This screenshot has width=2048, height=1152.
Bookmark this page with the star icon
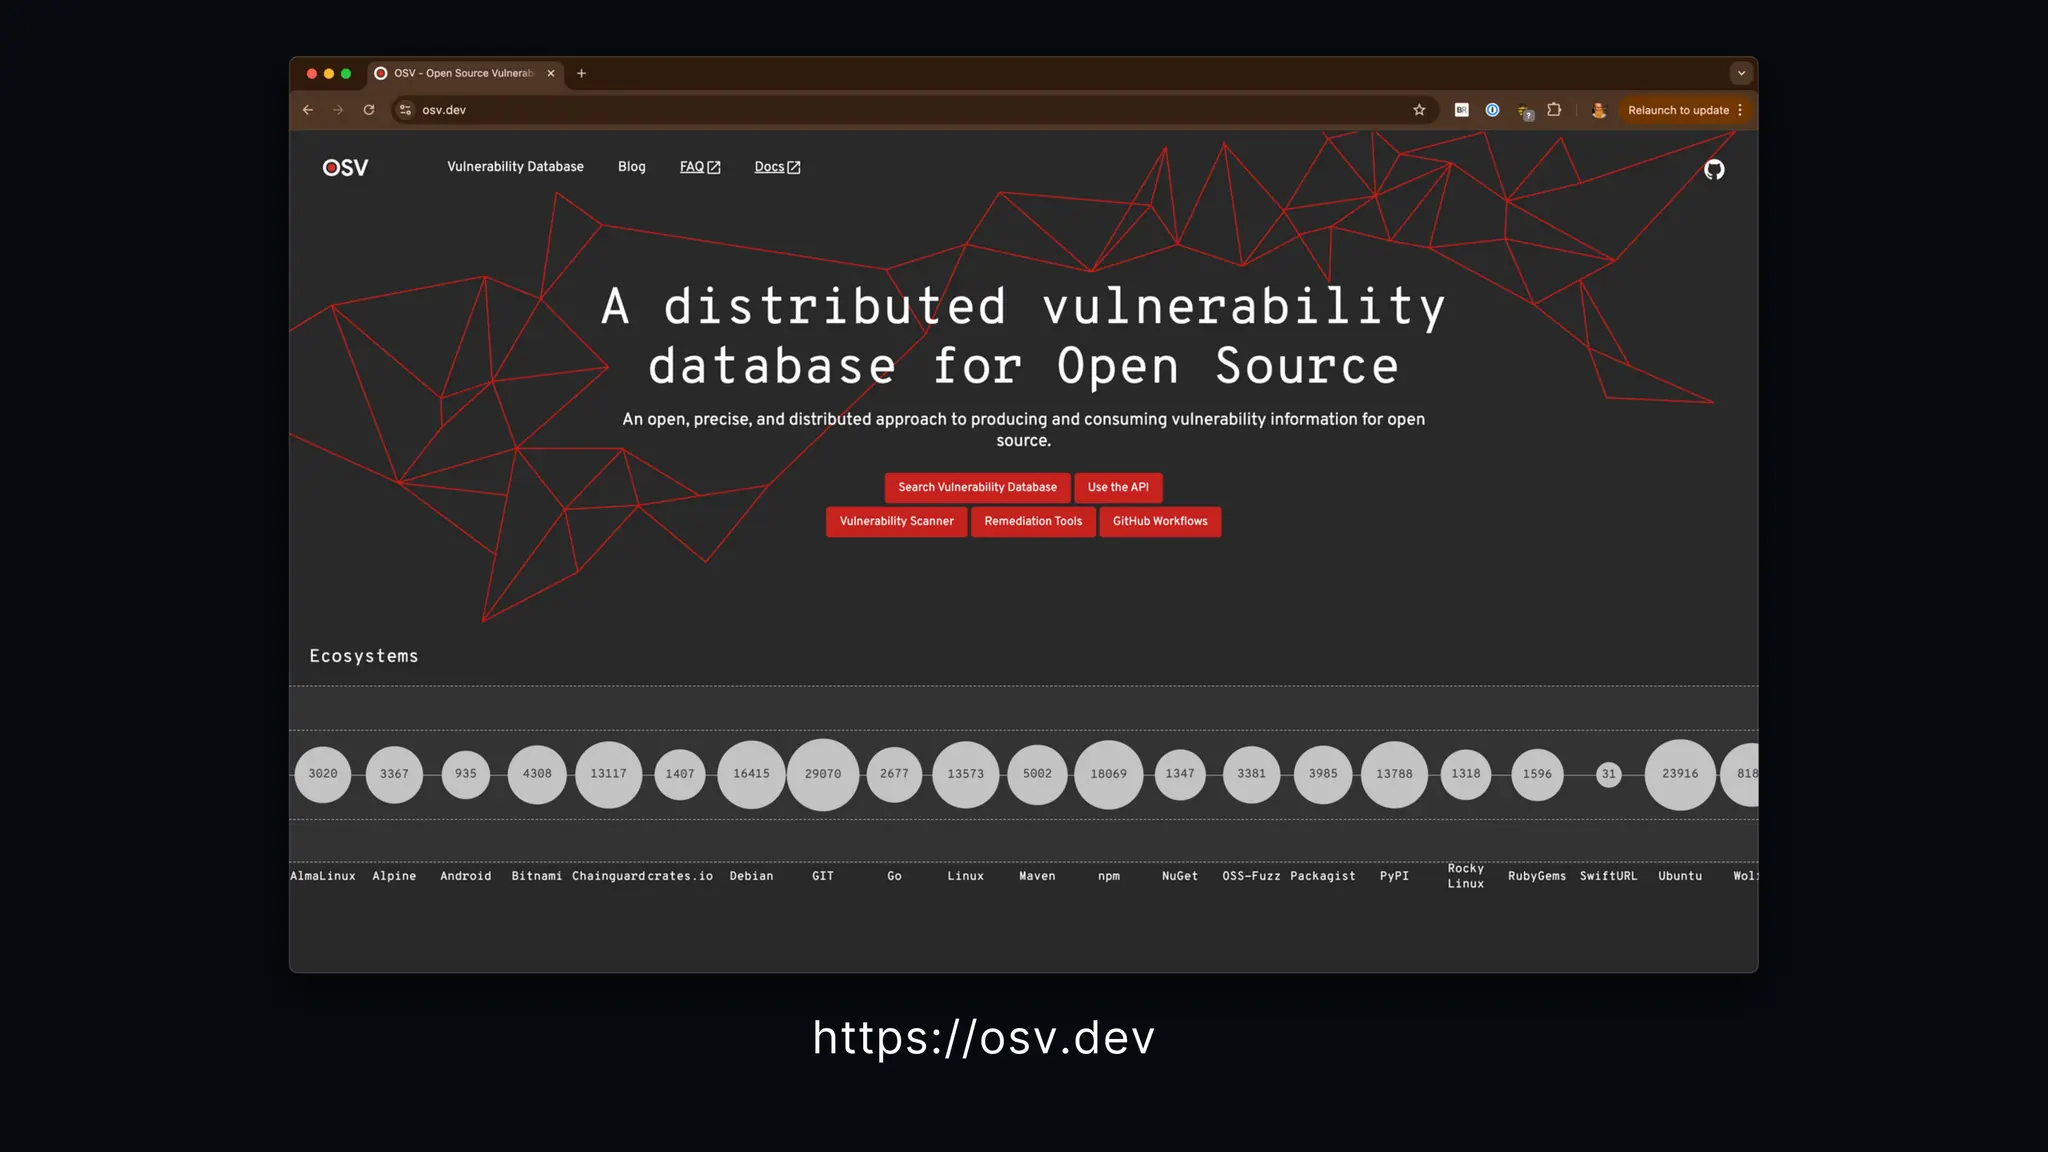coord(1419,110)
